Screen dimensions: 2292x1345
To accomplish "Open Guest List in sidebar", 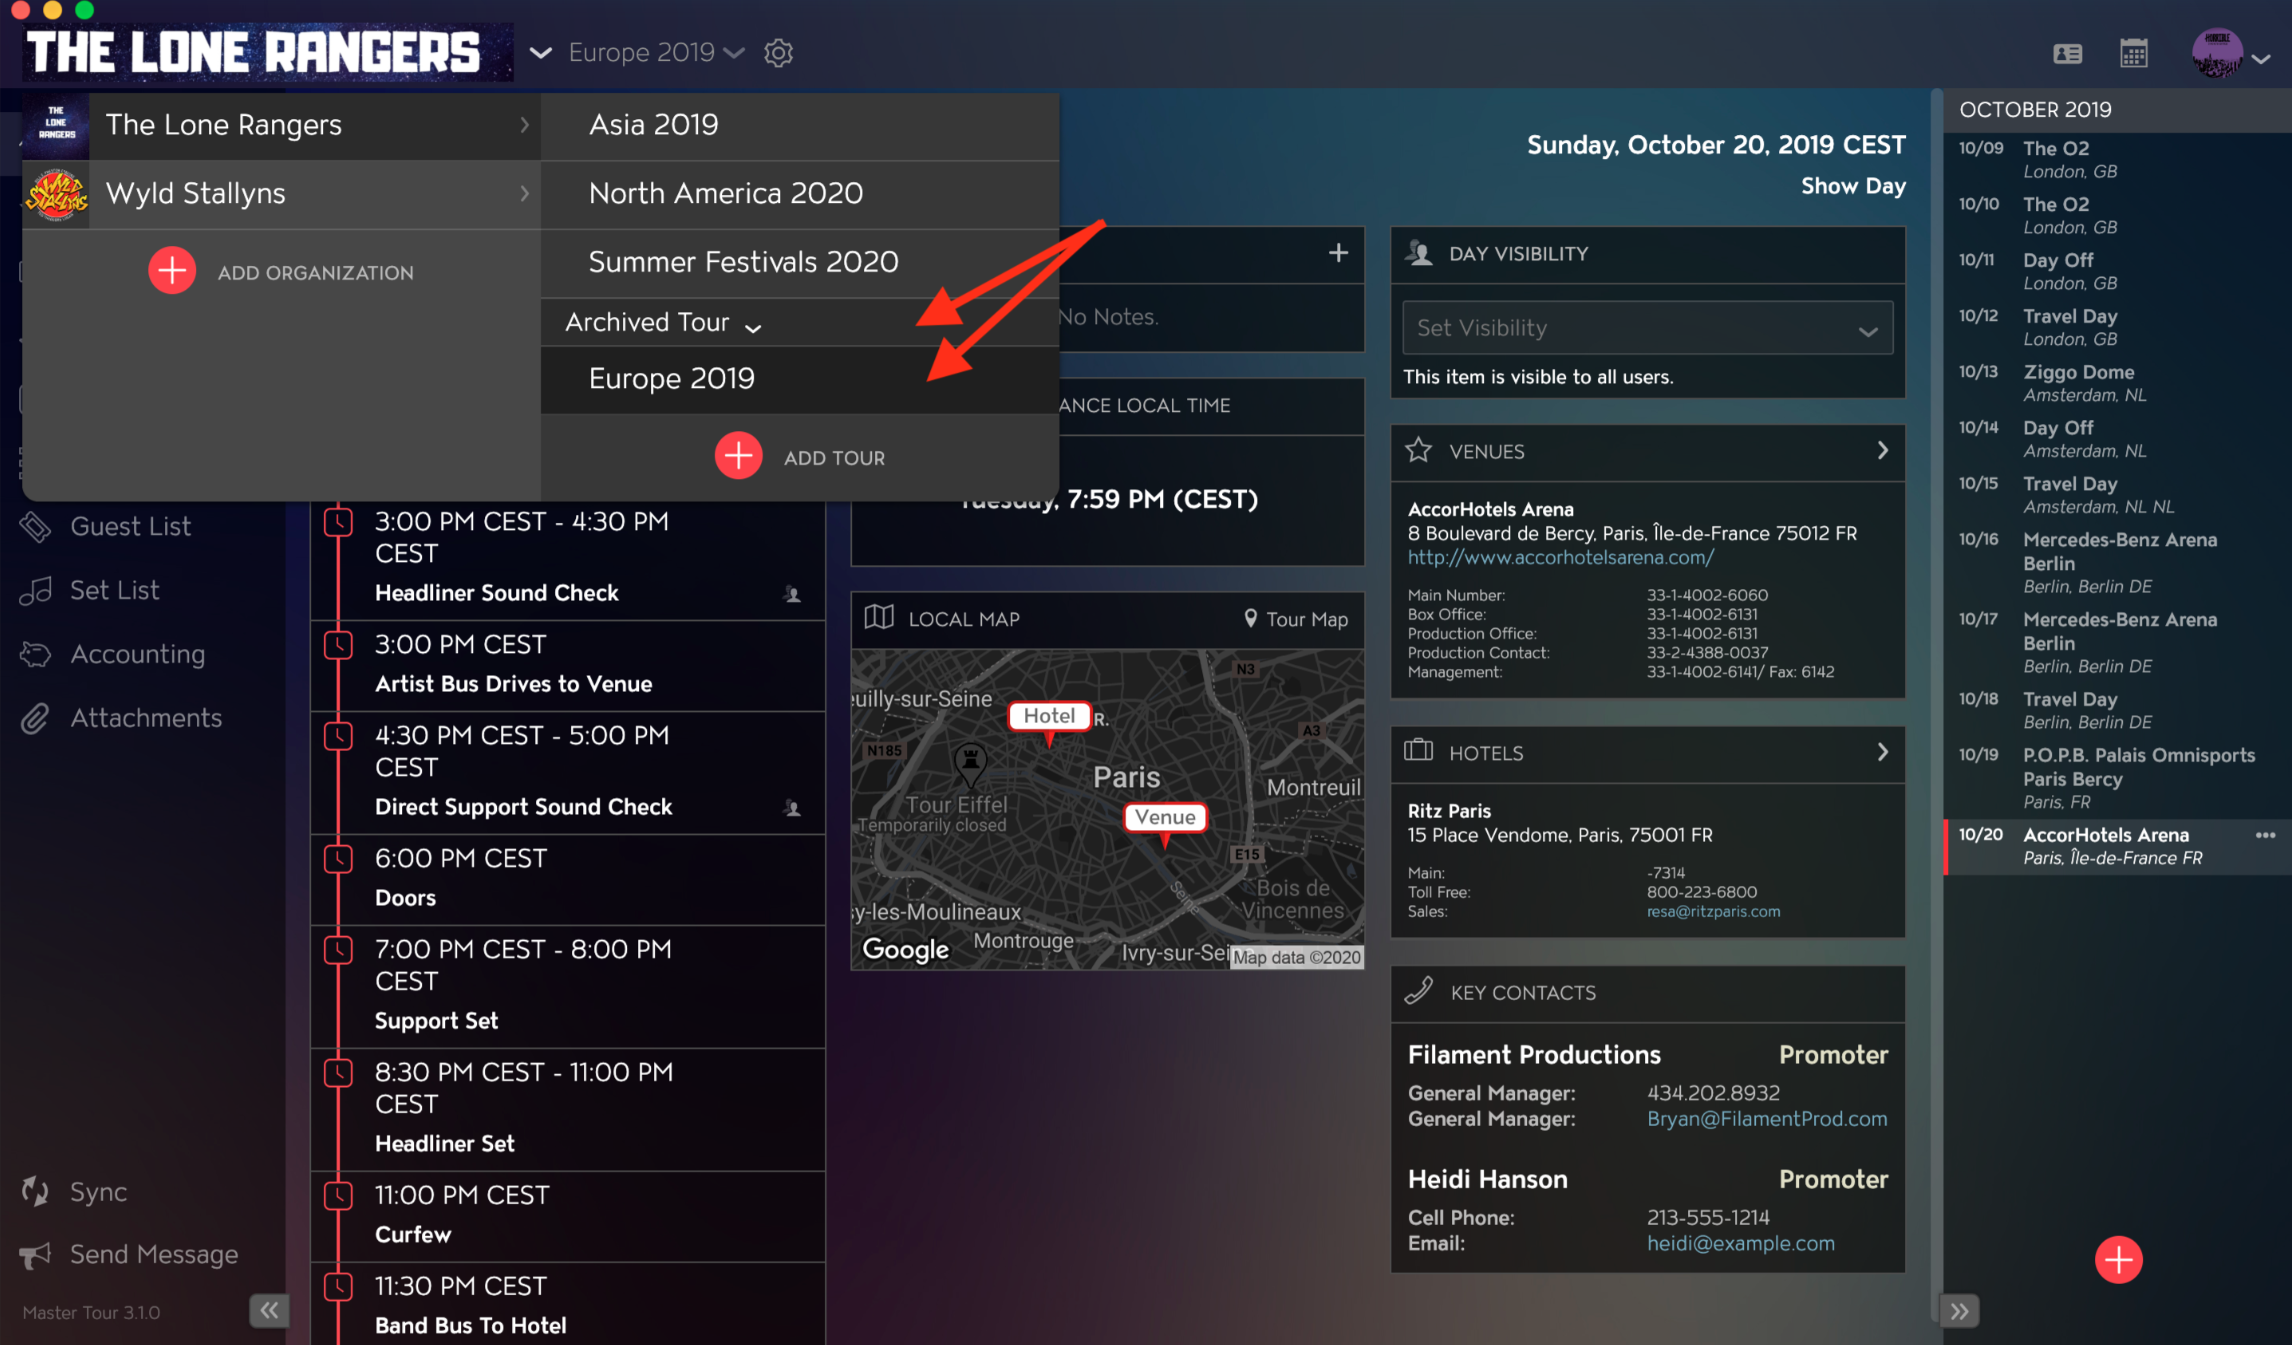I will click(130, 526).
